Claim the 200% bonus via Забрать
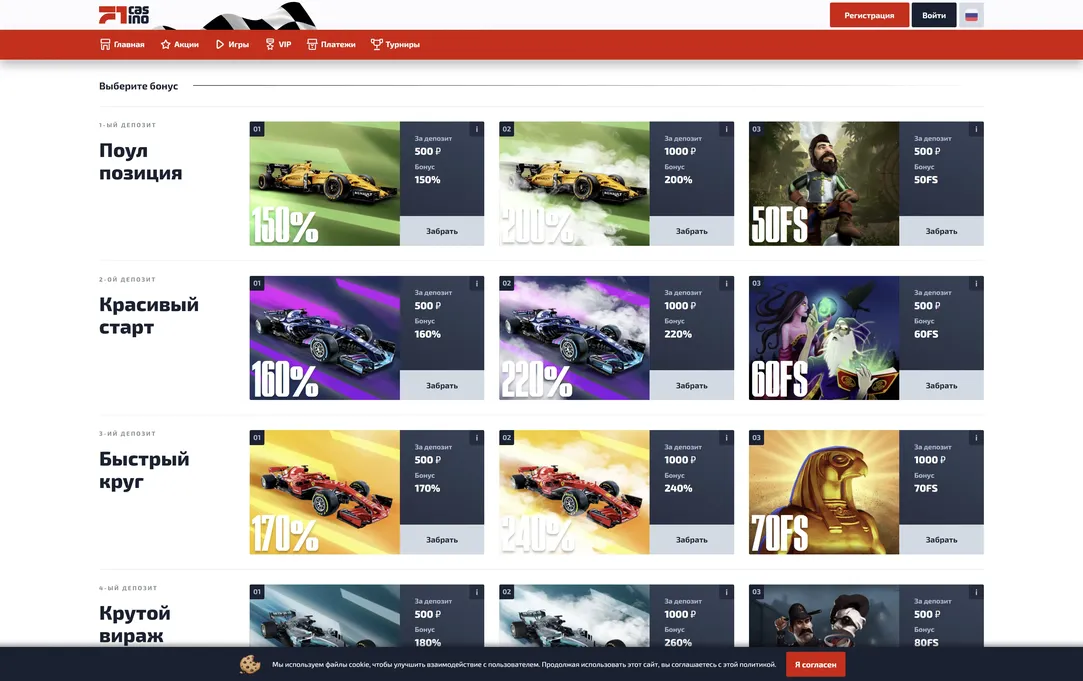Image resolution: width=1083 pixels, height=681 pixels. tap(692, 230)
